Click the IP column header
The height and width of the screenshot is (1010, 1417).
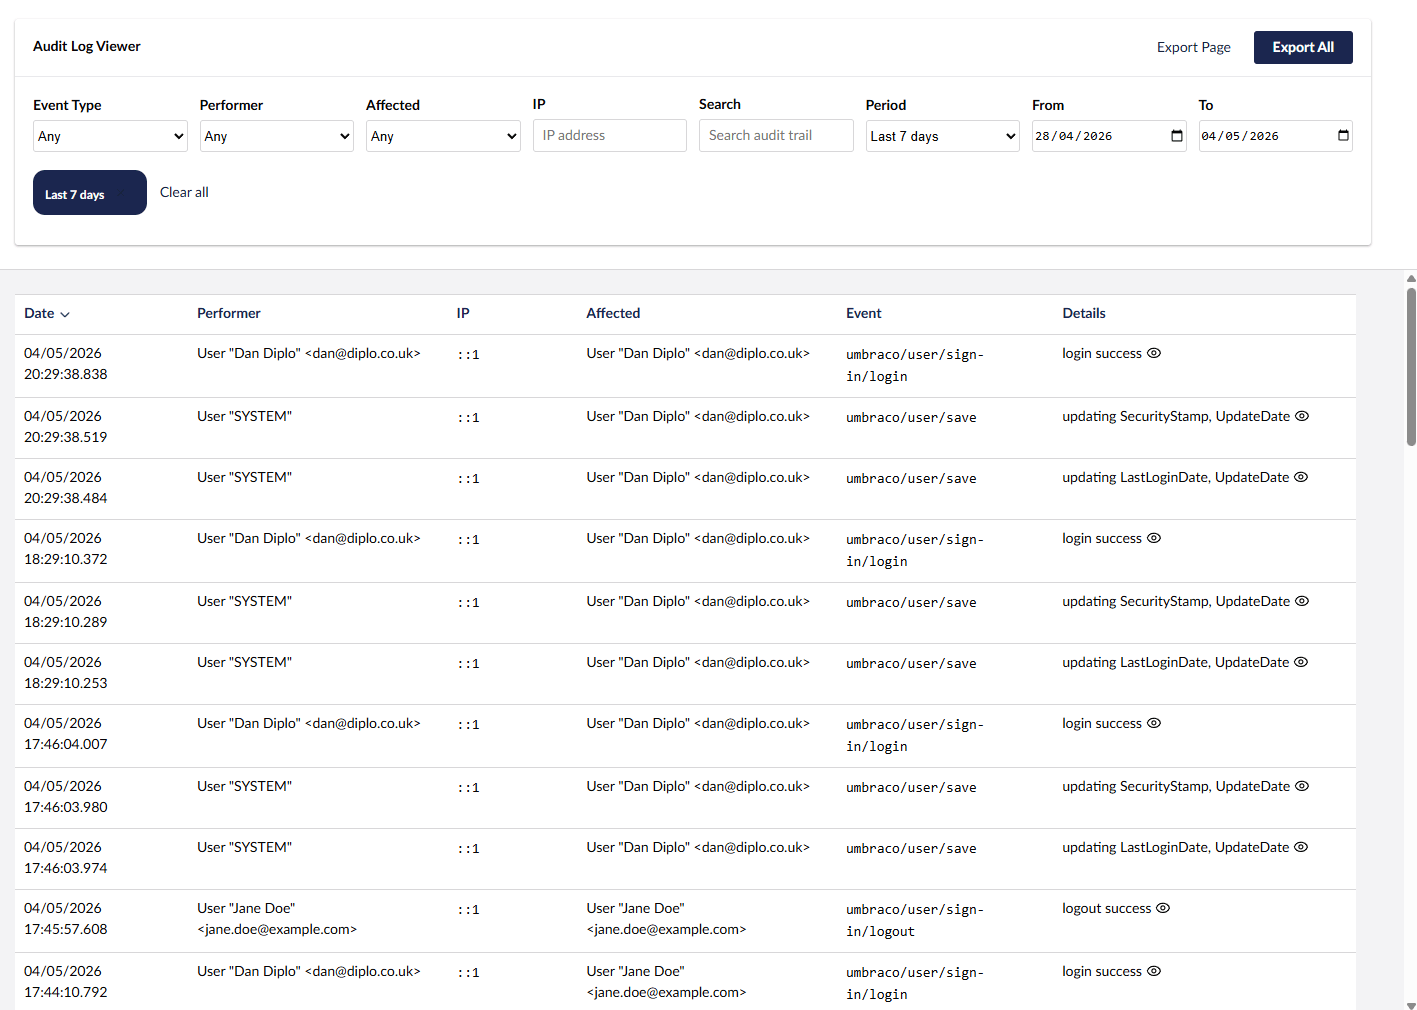pos(463,313)
